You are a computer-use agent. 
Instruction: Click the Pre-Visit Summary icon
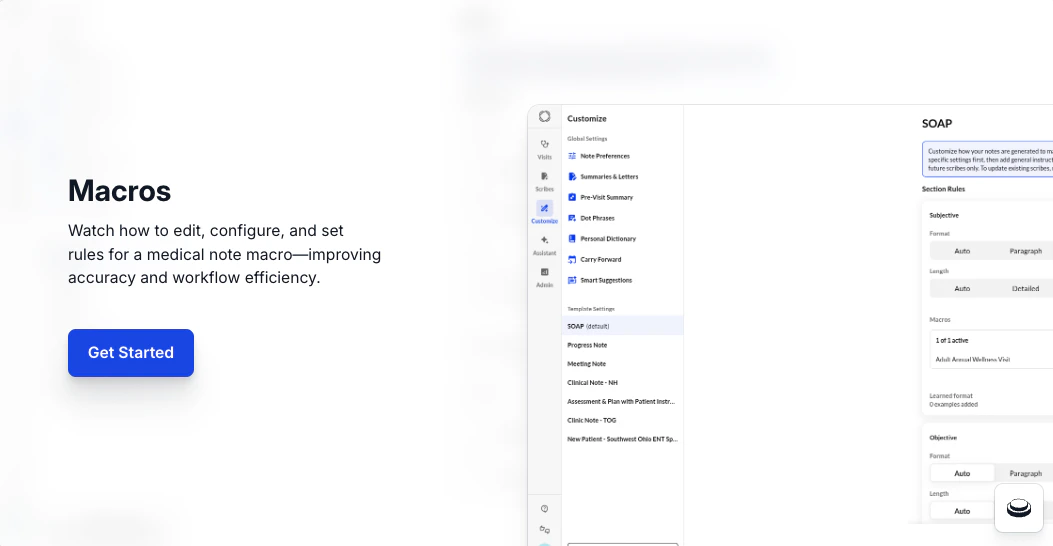pyautogui.click(x=572, y=197)
